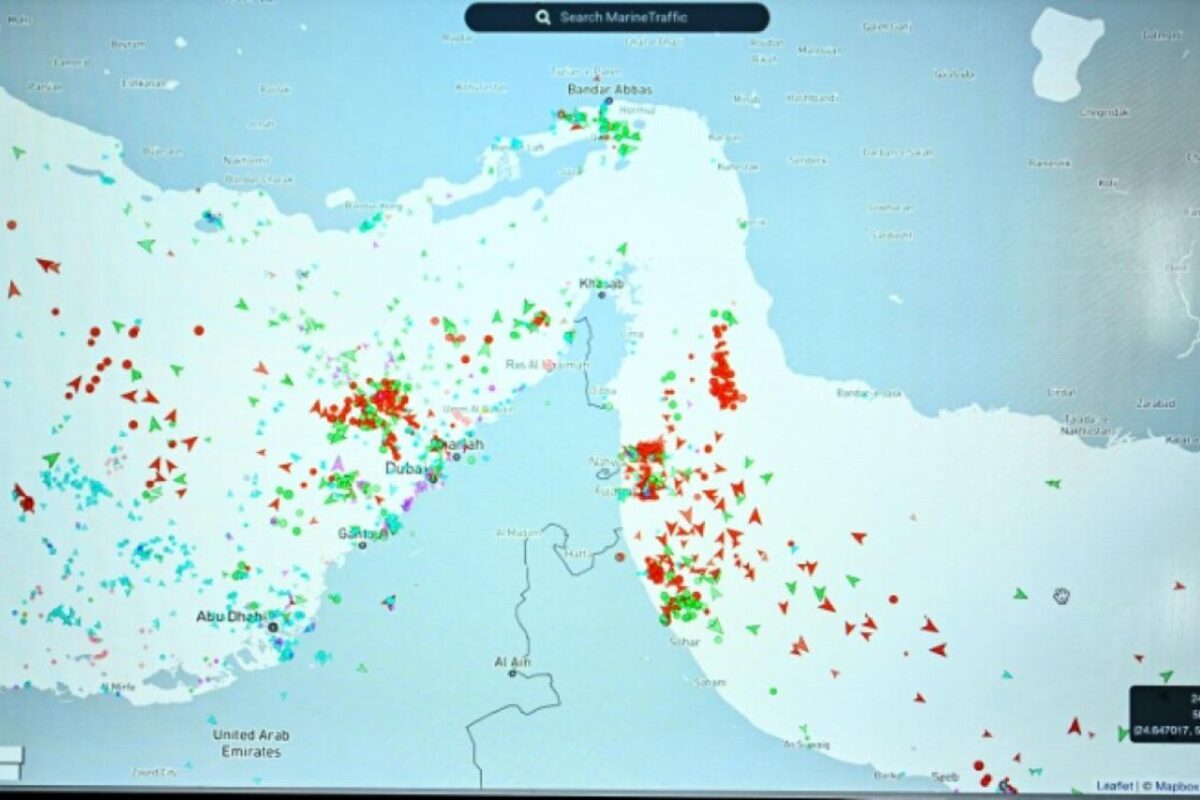Click the Hatta town label
The height and width of the screenshot is (800, 1200).
578,551
